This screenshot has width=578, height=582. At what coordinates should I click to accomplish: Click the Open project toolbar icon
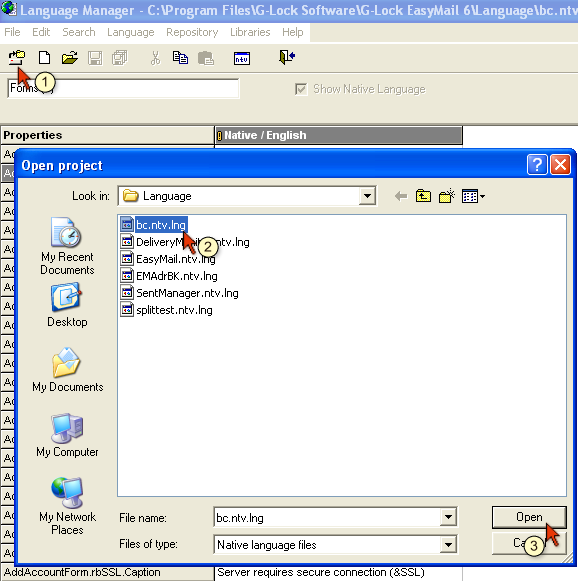click(x=17, y=58)
